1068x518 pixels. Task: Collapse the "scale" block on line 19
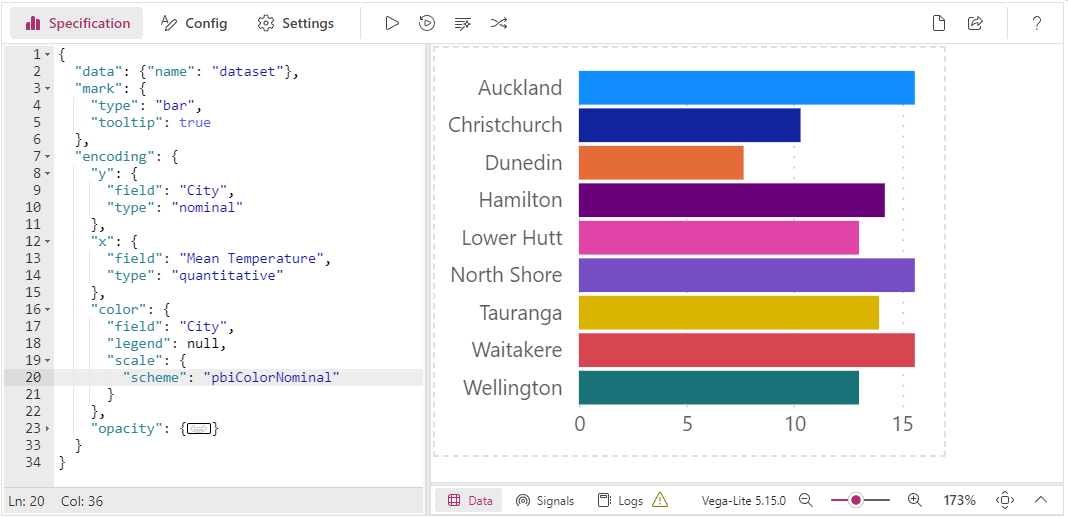point(47,361)
